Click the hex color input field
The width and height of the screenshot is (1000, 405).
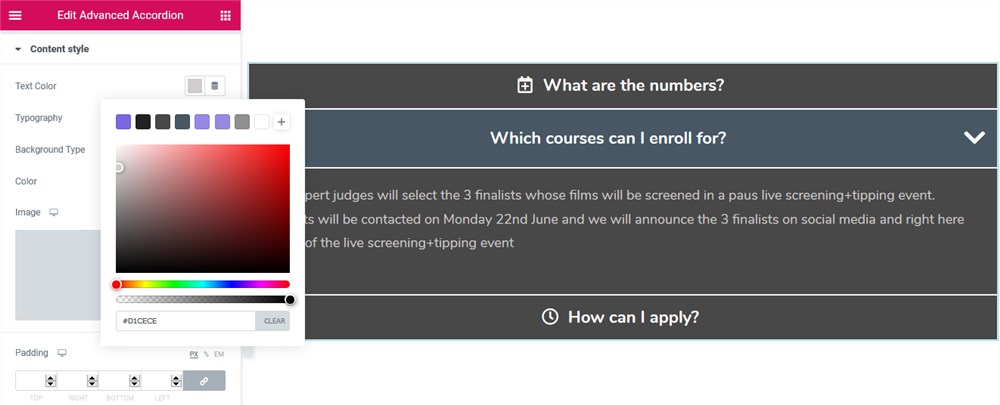coord(186,321)
